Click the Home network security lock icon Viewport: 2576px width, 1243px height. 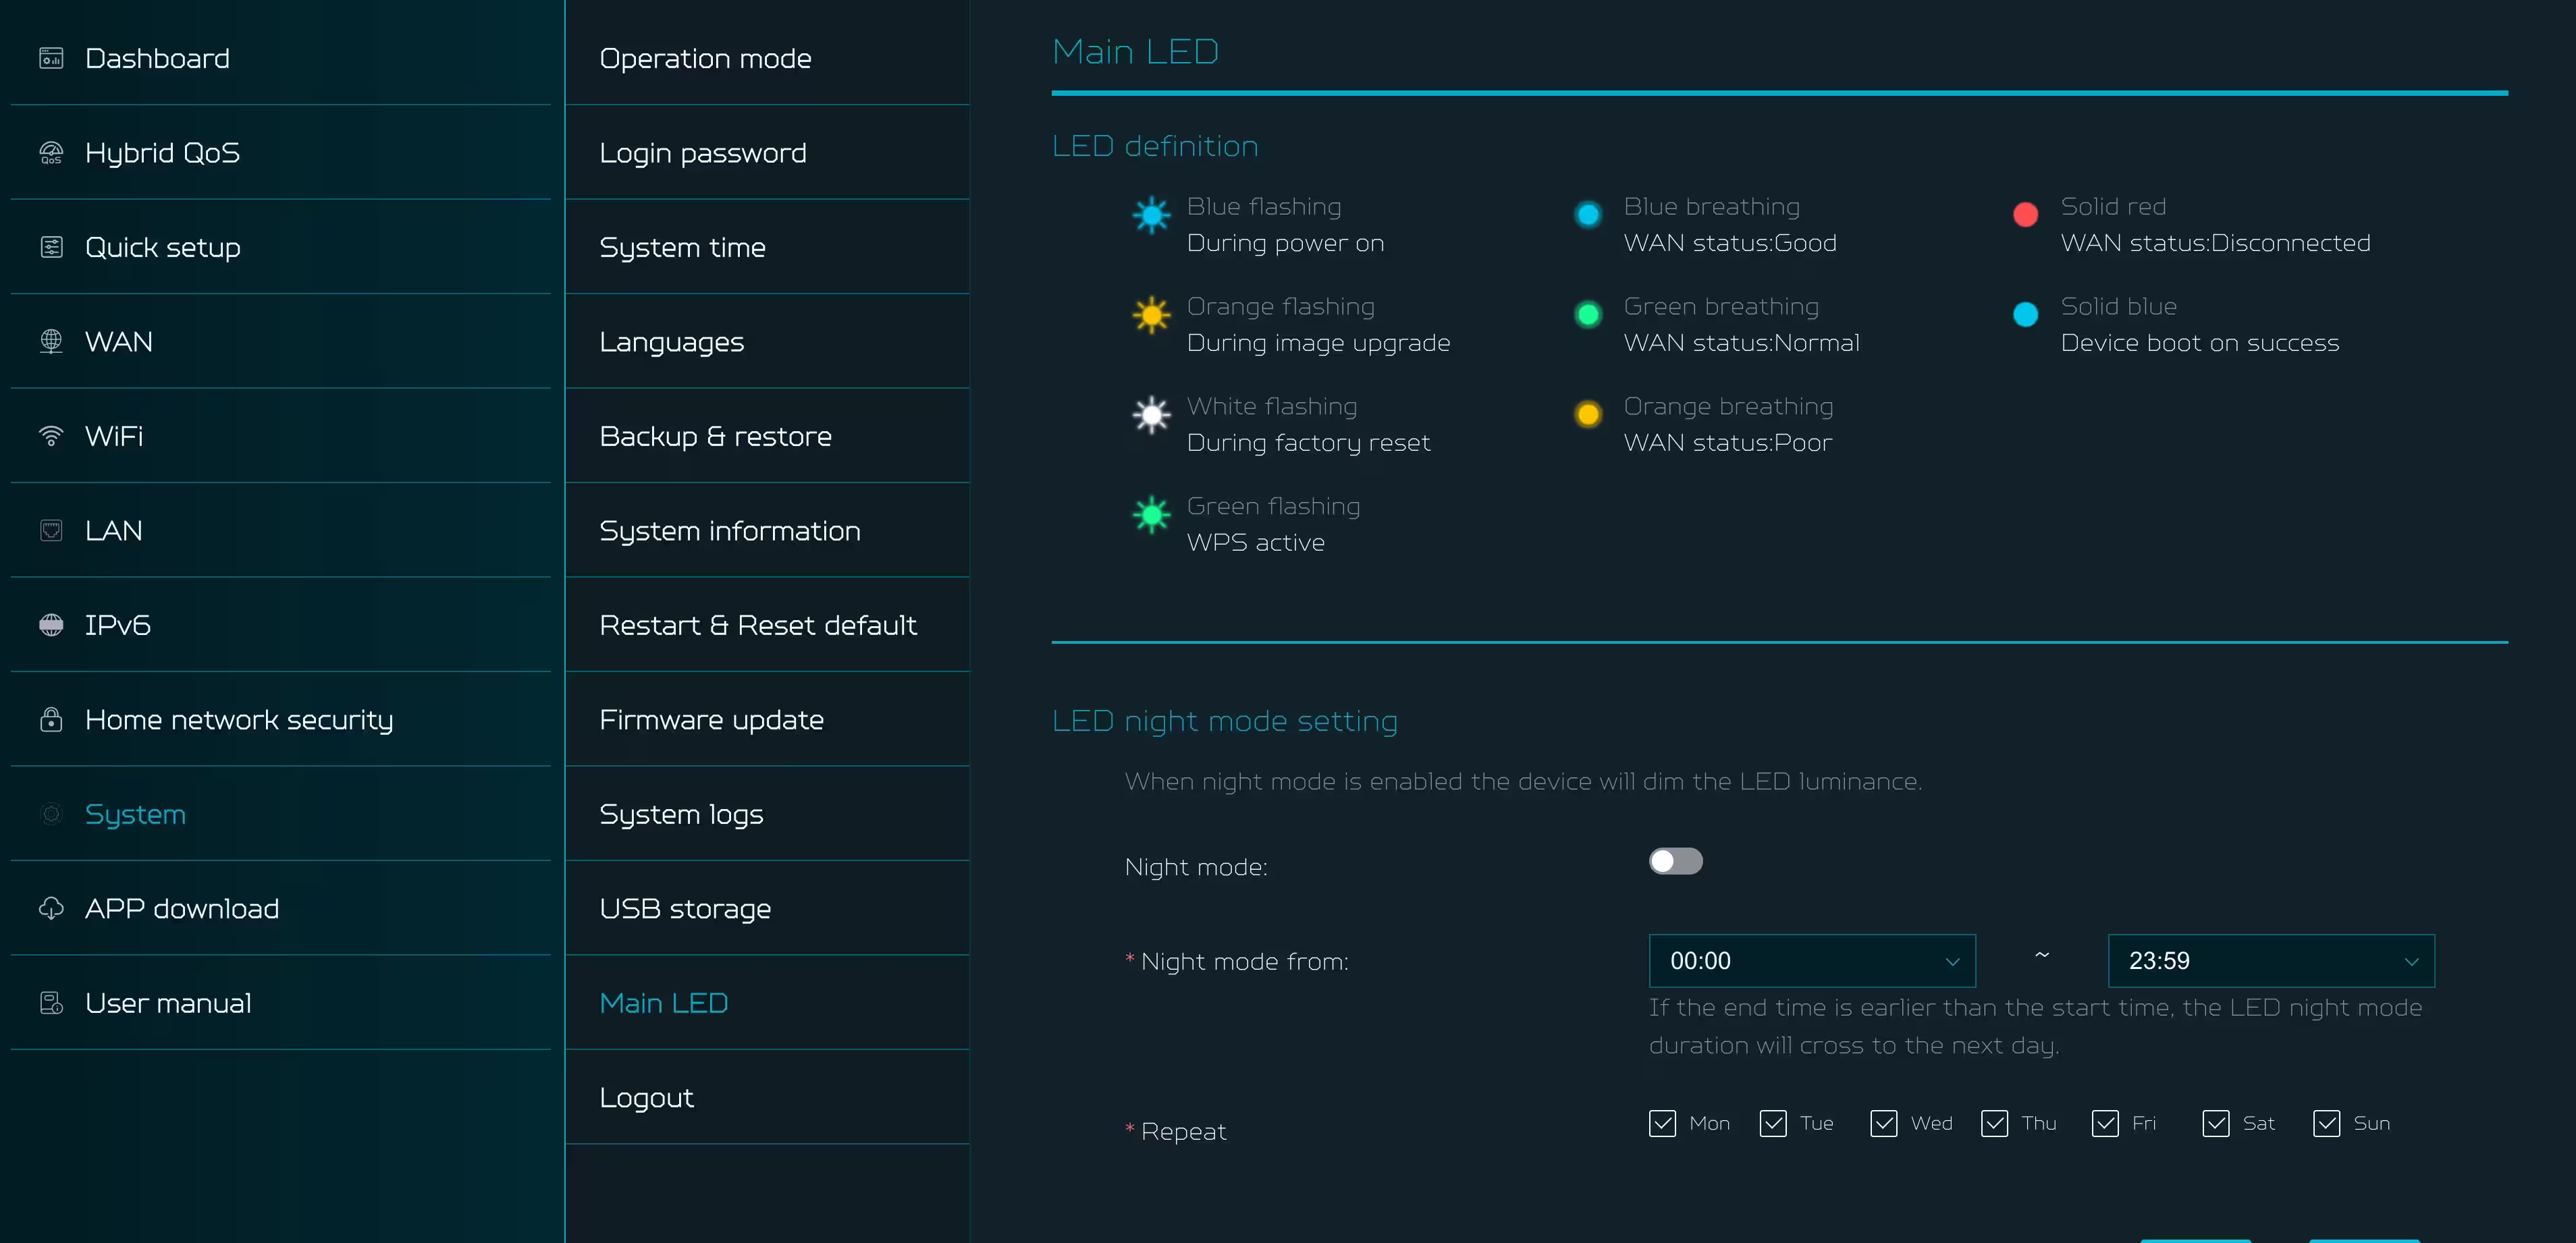51,719
